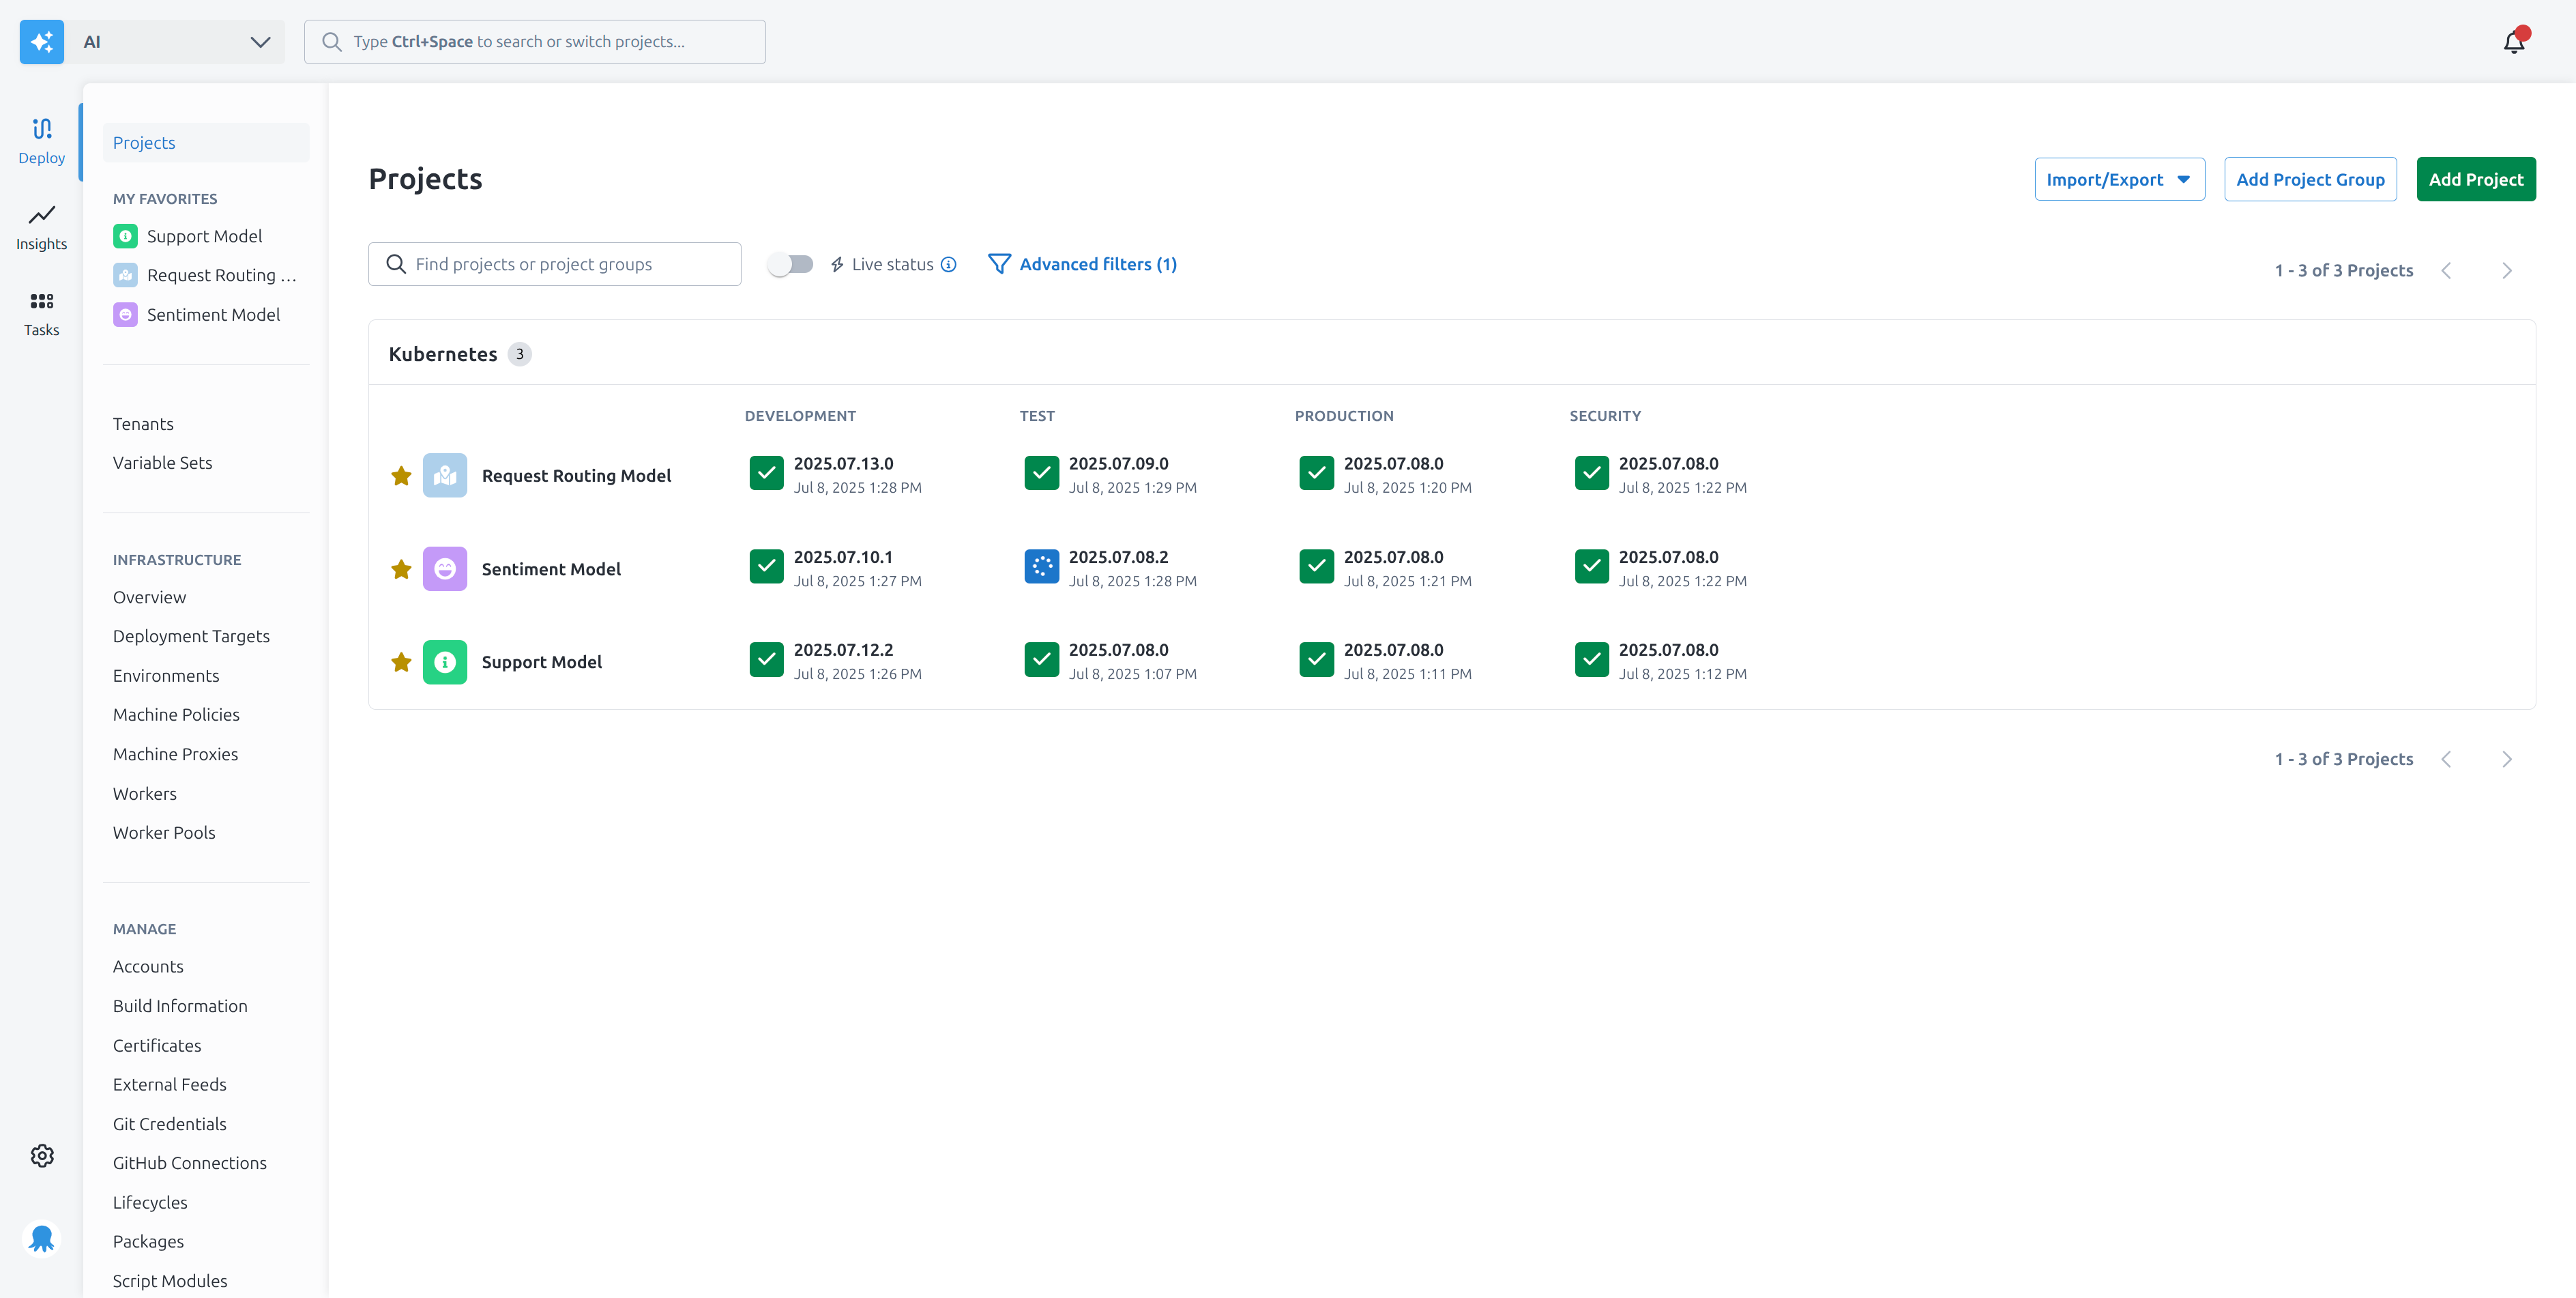Screen dimensions: 2576x1298
Task: Click Request Routing Model project logo
Action: pyautogui.click(x=445, y=476)
